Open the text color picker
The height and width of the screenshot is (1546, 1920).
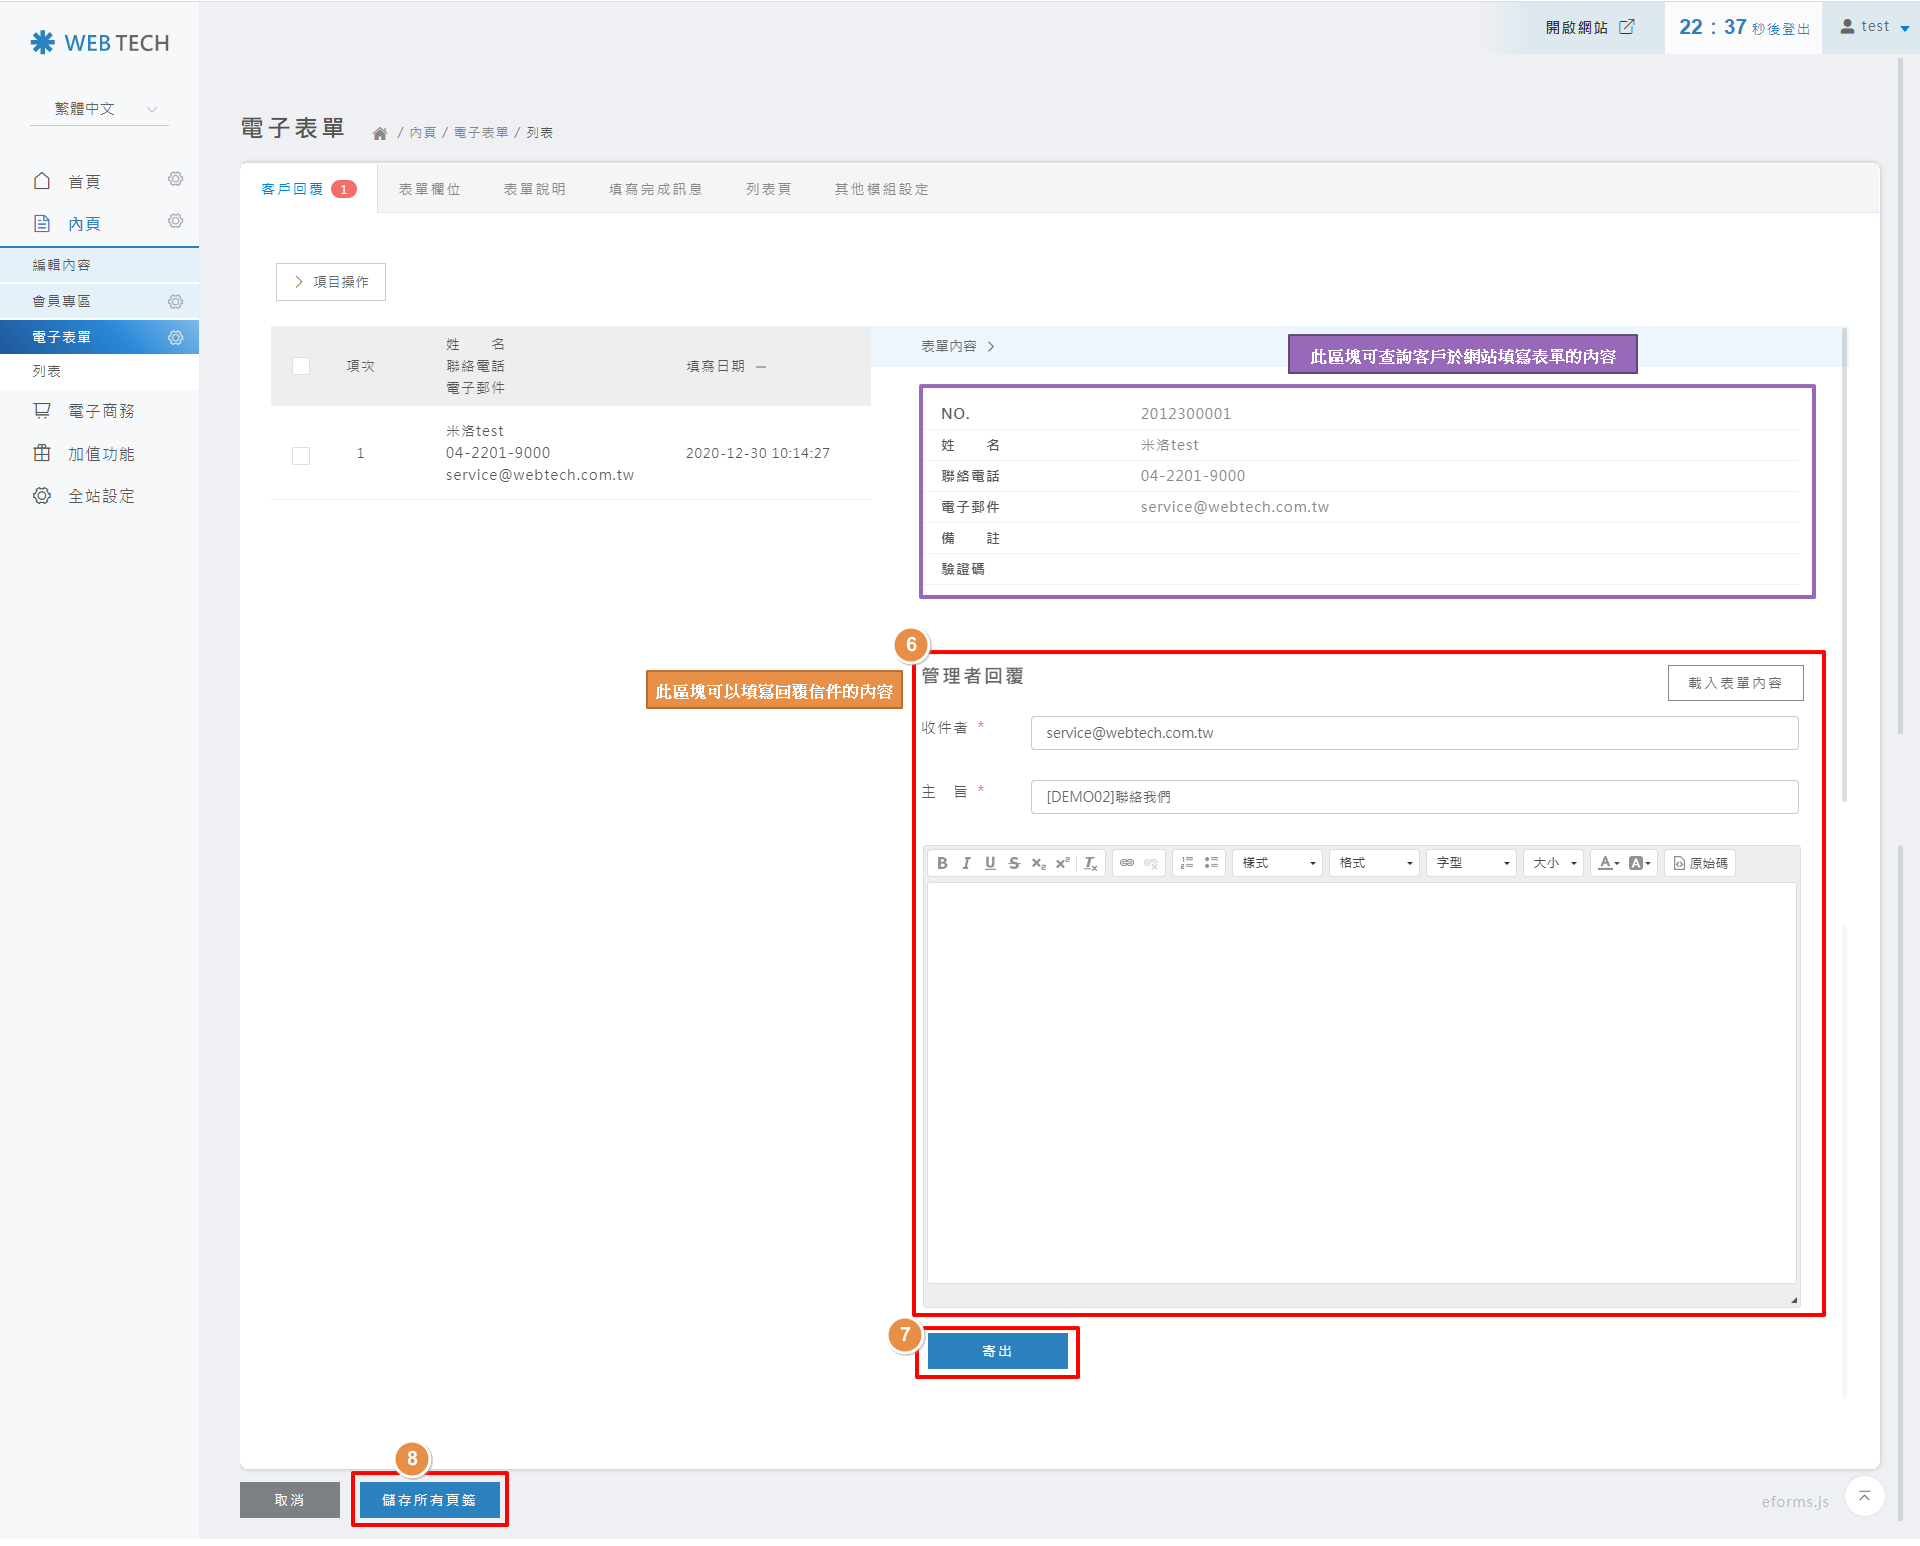1608,863
